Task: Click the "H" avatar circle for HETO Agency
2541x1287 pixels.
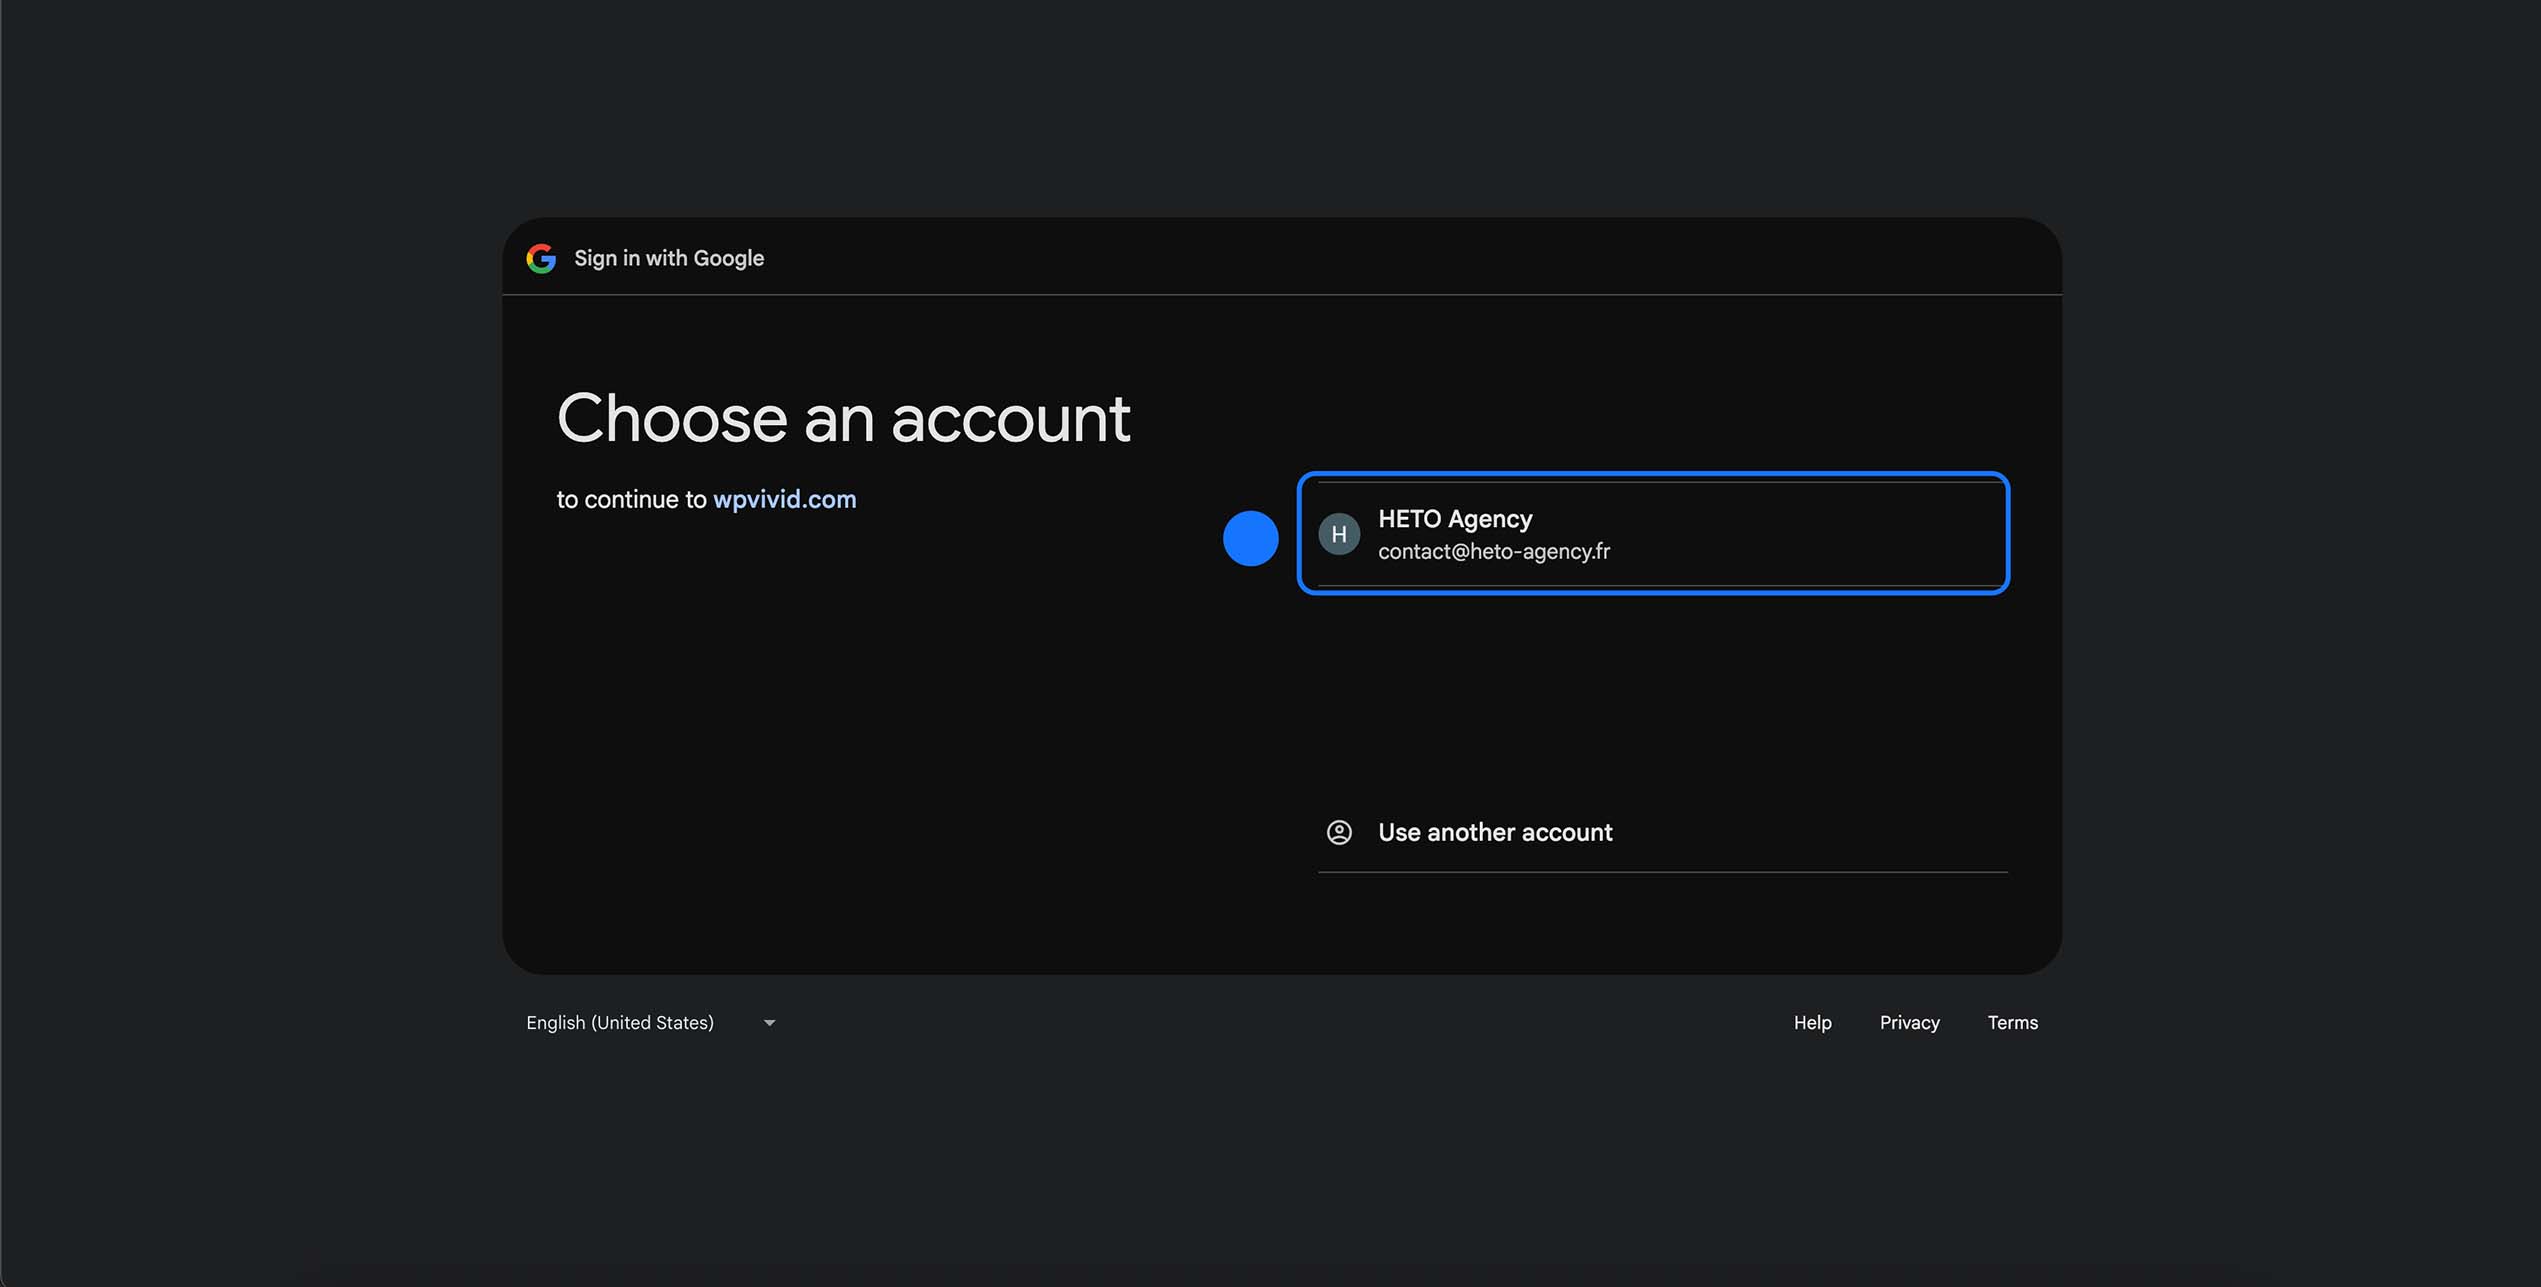Action: (x=1340, y=535)
